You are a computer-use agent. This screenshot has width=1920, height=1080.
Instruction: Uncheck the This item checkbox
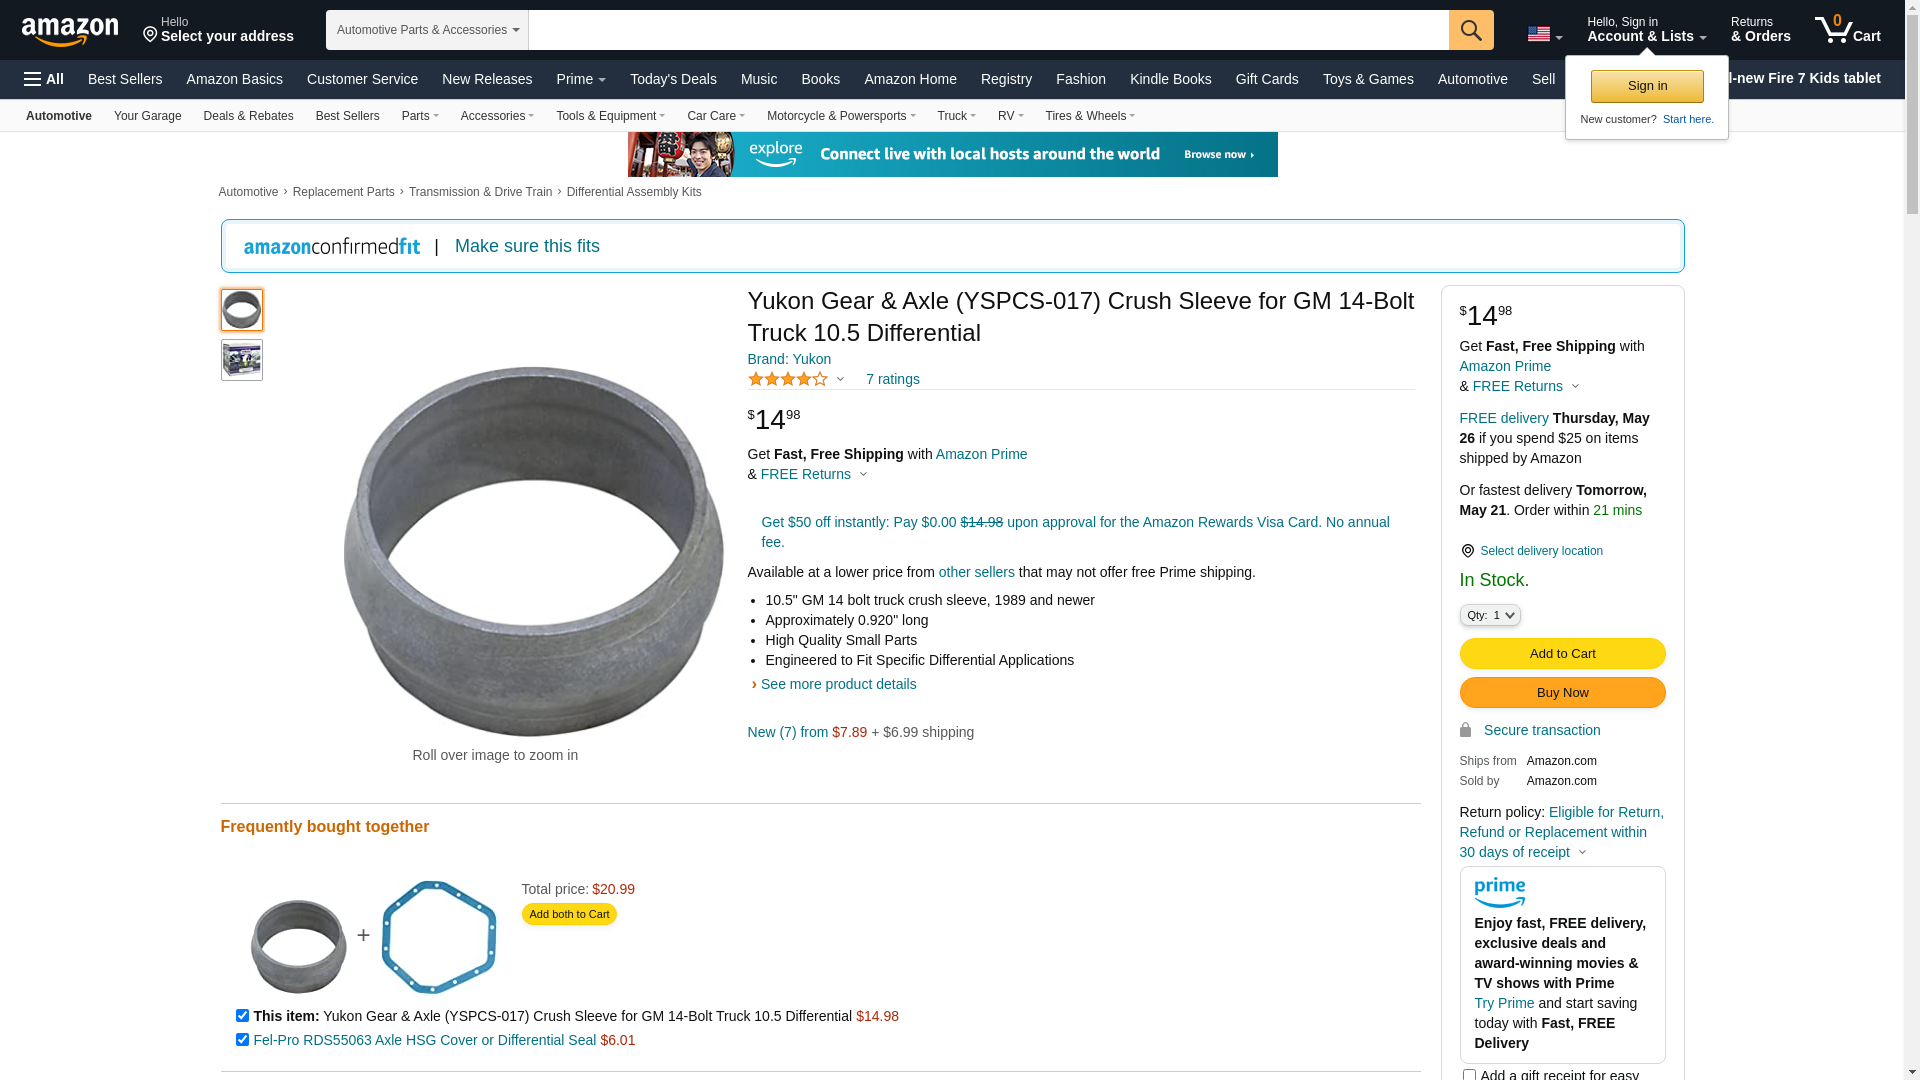click(242, 1016)
